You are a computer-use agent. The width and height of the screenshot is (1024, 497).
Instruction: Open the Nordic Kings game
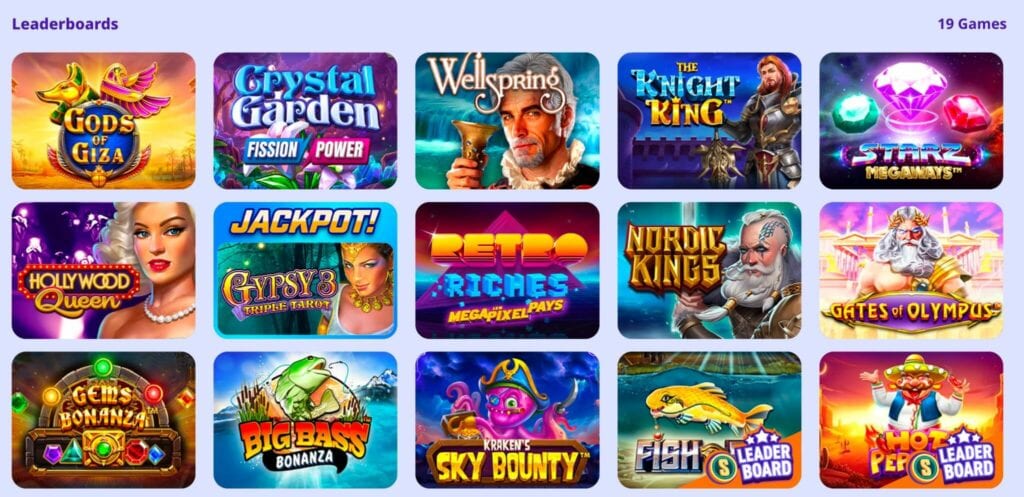pos(709,270)
